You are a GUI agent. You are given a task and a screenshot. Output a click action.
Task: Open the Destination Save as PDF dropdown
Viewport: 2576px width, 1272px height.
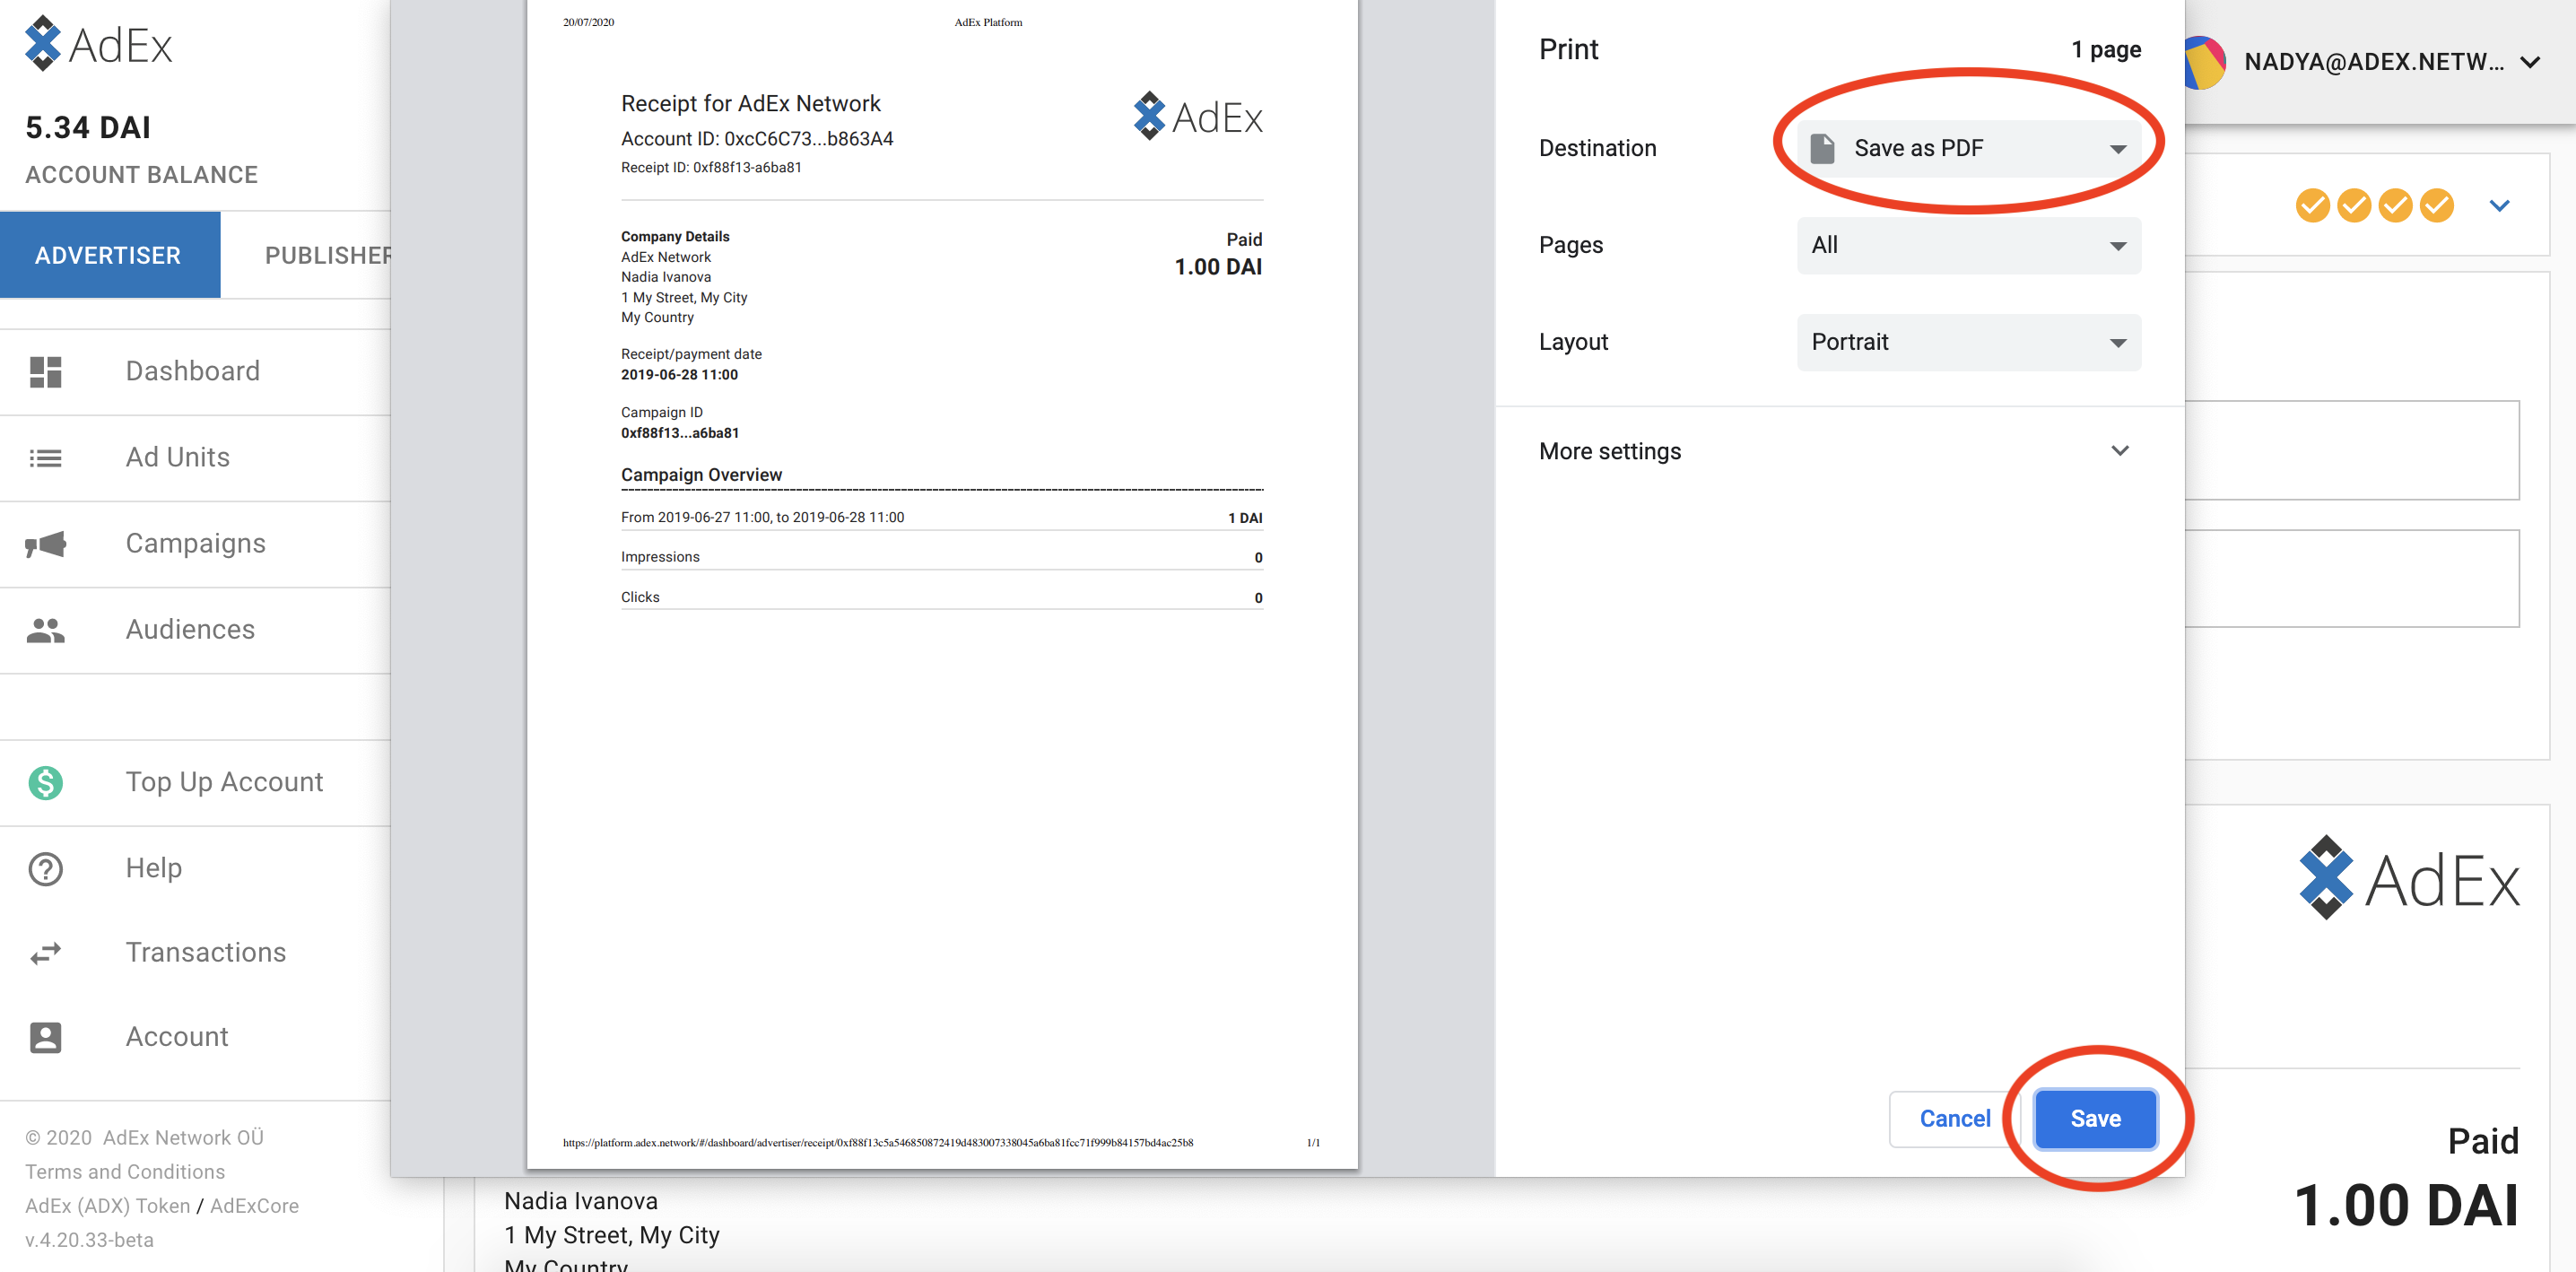(x=1968, y=148)
